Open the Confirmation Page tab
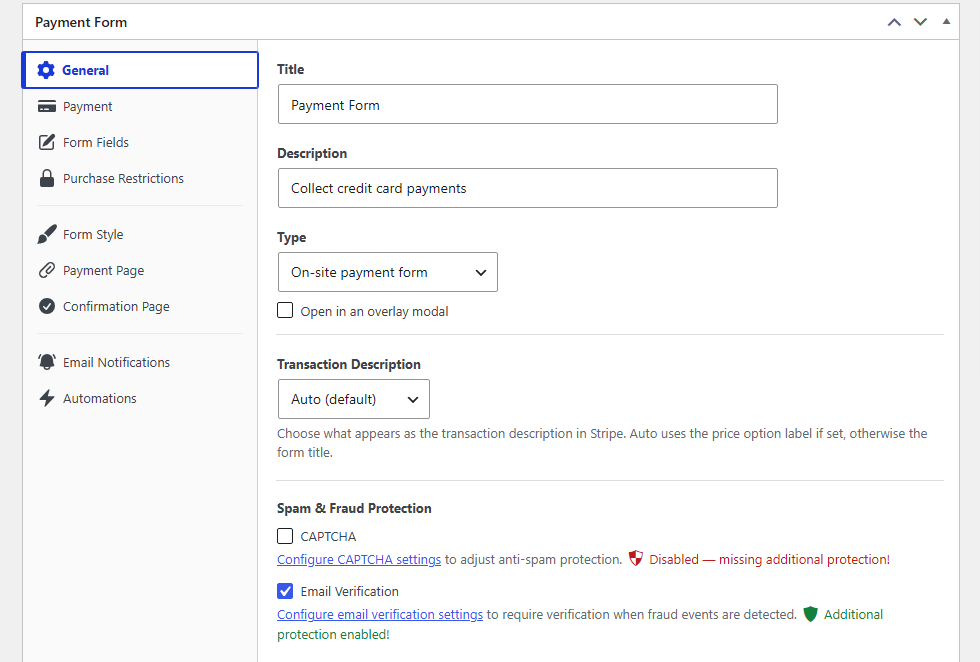 tap(140, 306)
